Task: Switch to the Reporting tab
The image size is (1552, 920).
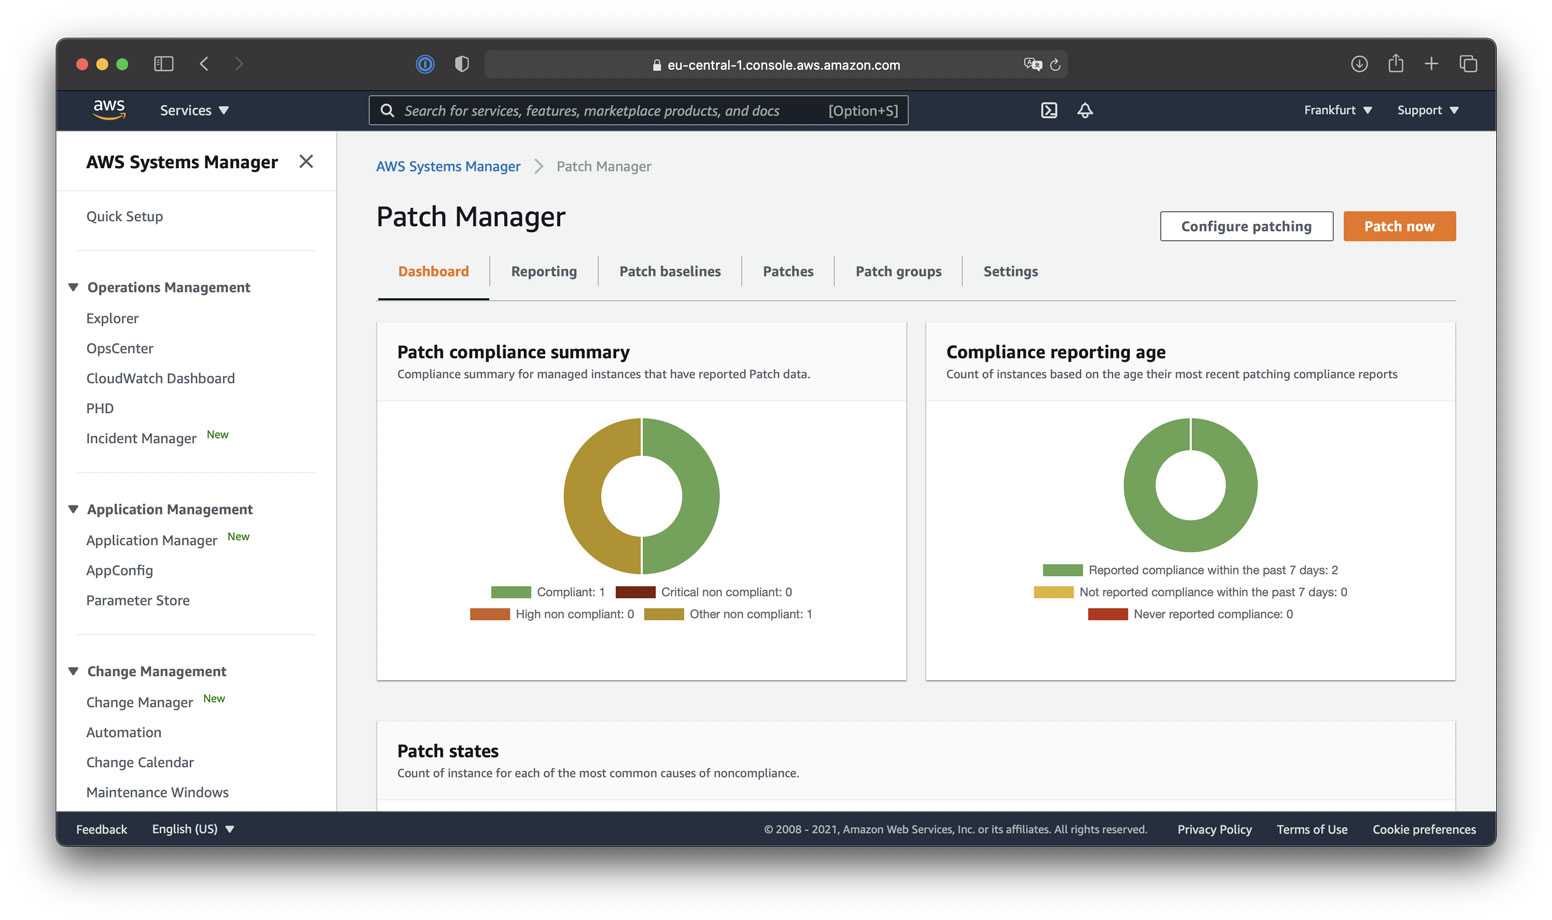Action: [x=544, y=271]
